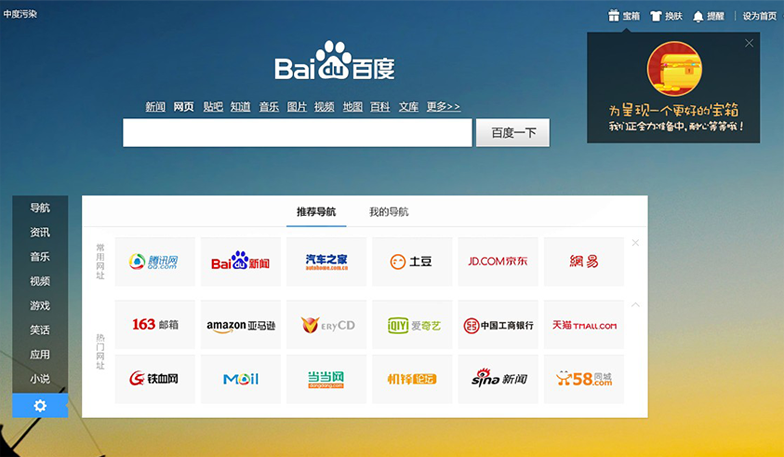This screenshot has width=784, height=457.
Task: Select 音乐 in the left sidebar
Action: point(40,257)
